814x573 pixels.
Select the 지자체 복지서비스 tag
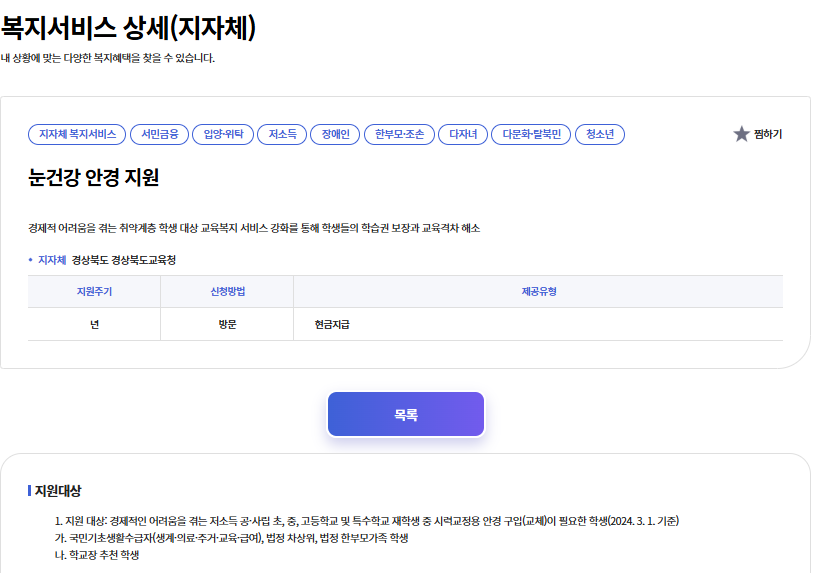77,134
